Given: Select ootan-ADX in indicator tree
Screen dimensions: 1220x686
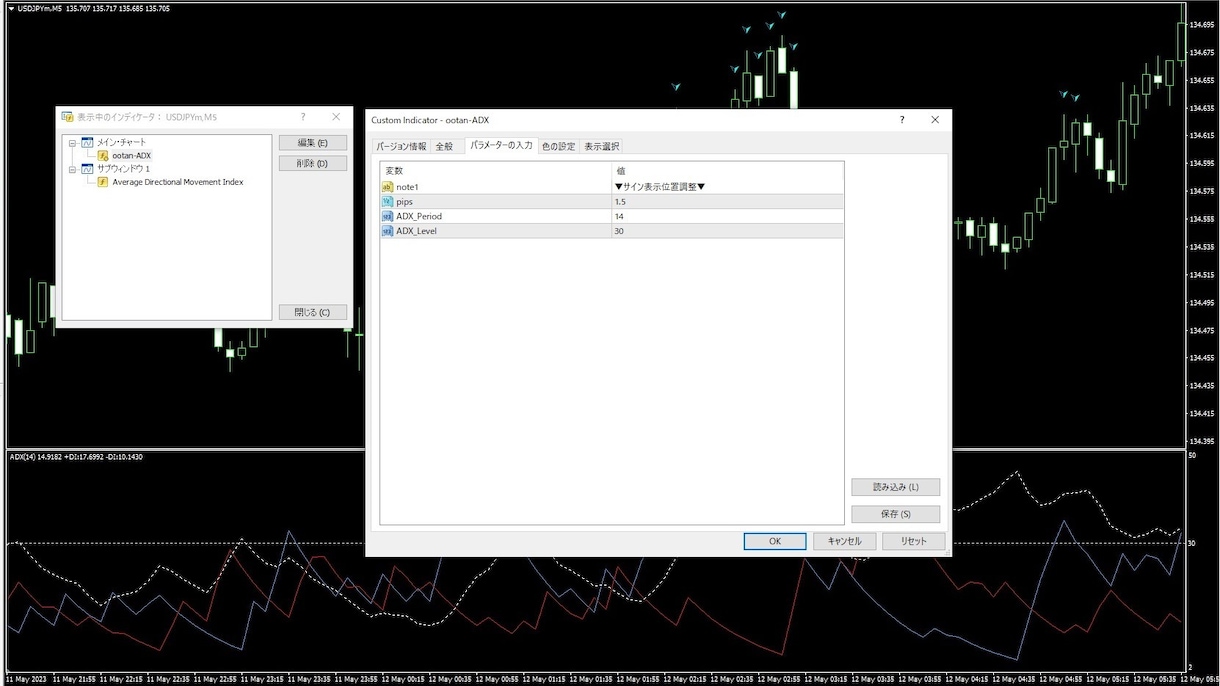Looking at the screenshot, I should coord(131,155).
